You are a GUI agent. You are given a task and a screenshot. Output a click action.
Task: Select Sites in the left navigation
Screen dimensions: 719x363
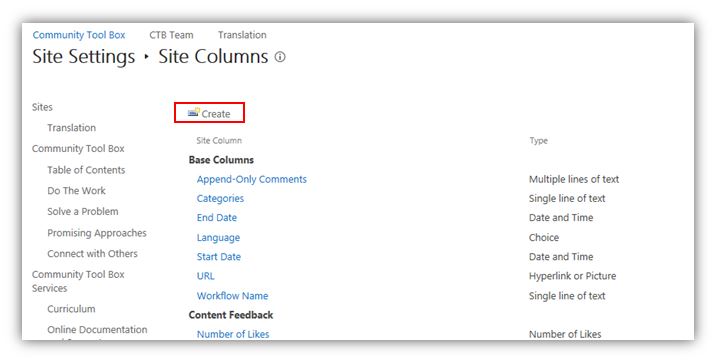[42, 107]
